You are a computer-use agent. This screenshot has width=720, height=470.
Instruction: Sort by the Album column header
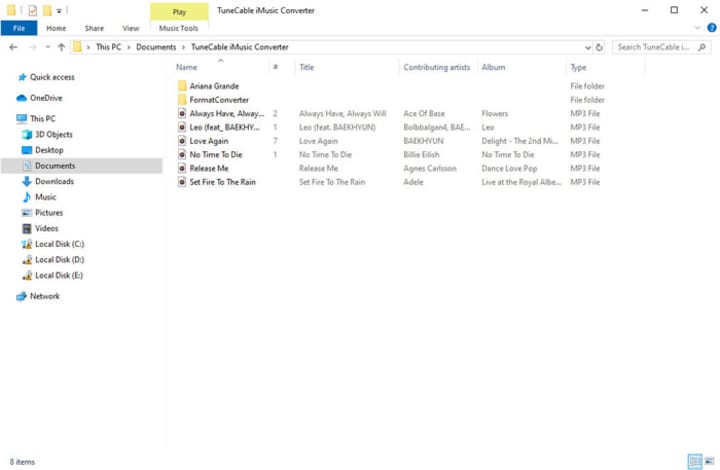click(494, 67)
